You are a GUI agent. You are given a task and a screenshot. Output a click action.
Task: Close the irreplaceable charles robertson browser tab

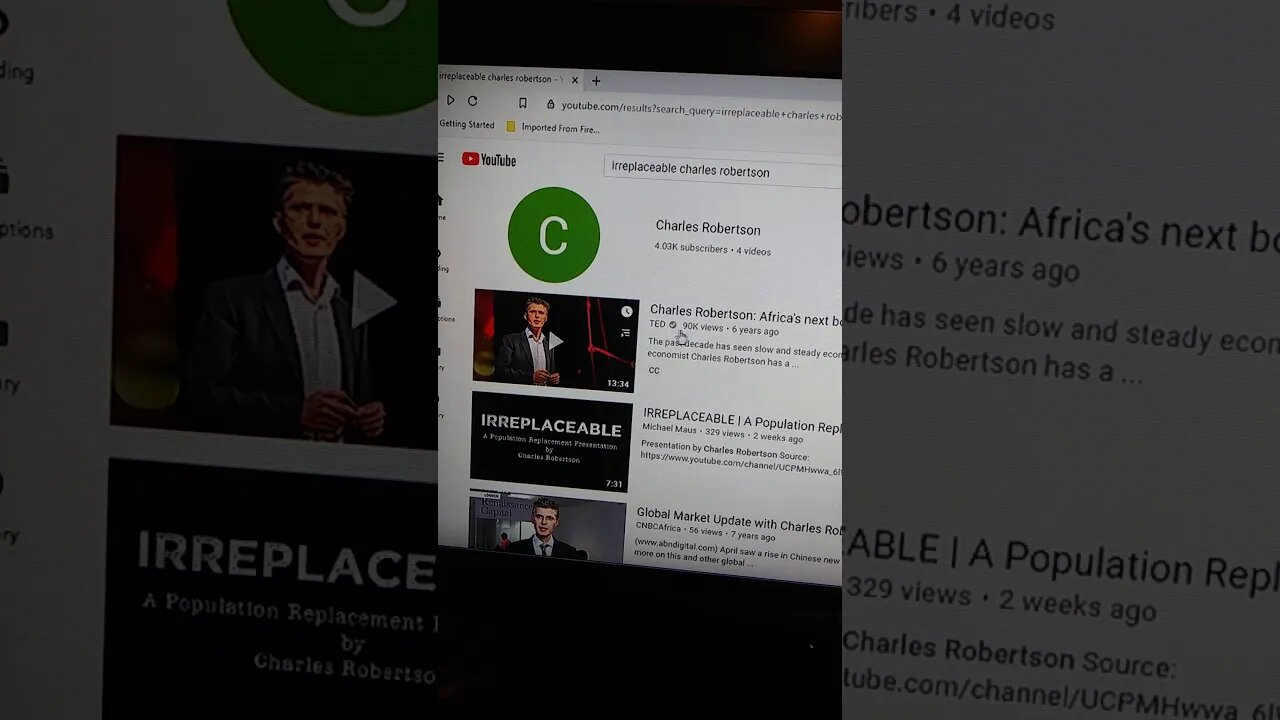tap(575, 80)
